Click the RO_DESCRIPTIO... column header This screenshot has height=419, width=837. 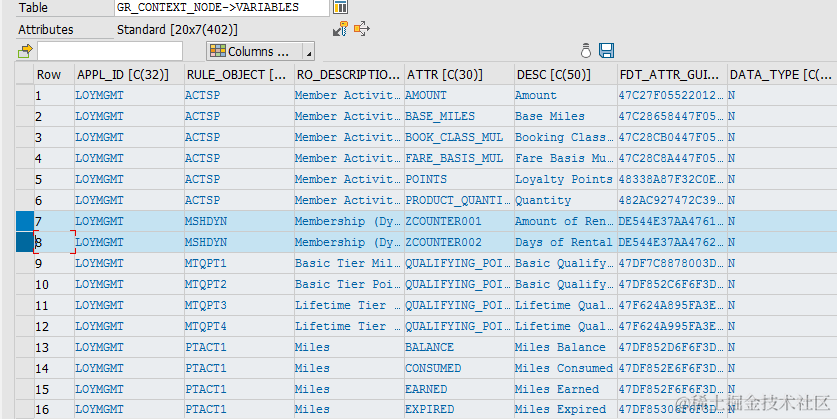click(x=349, y=74)
